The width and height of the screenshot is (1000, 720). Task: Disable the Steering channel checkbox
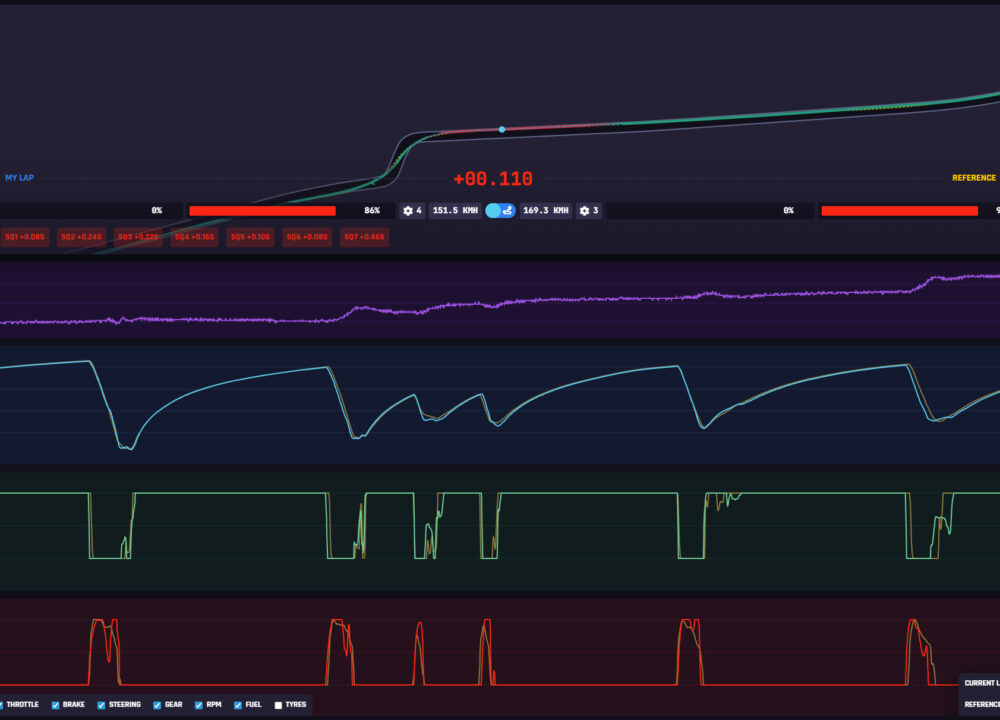tap(101, 705)
